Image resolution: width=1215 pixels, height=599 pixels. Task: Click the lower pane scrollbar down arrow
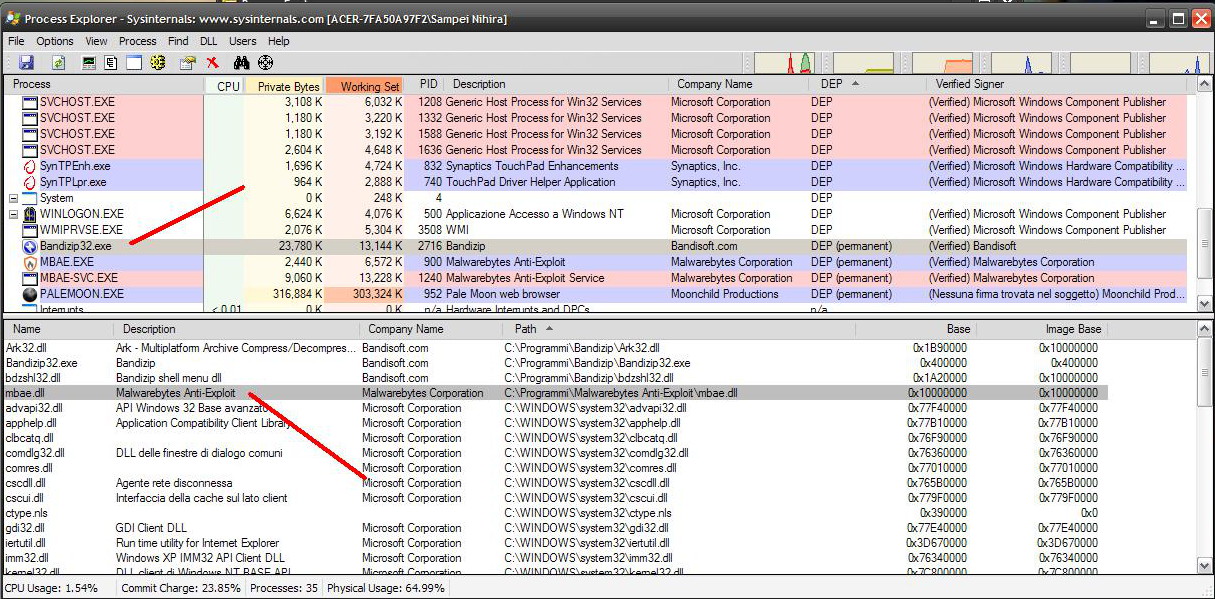[x=1204, y=566]
